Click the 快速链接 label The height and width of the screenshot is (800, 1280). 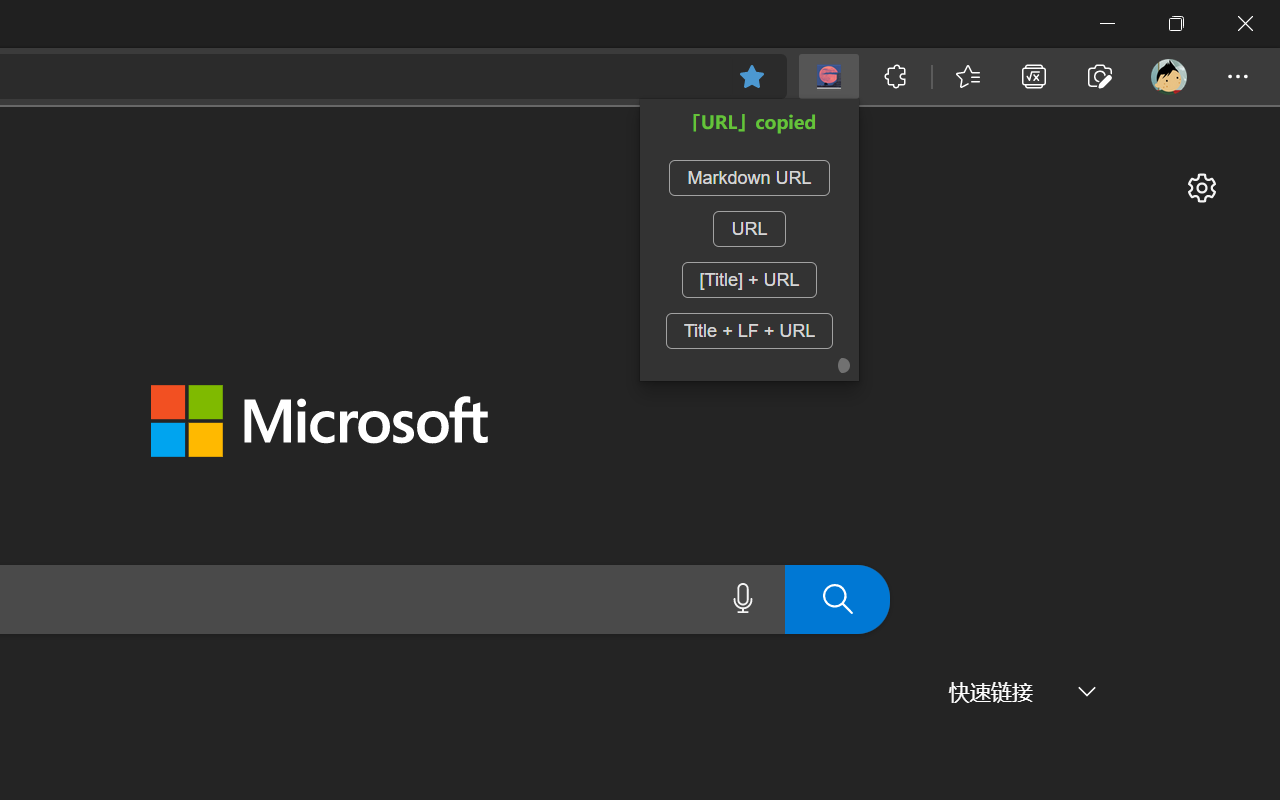(x=990, y=692)
